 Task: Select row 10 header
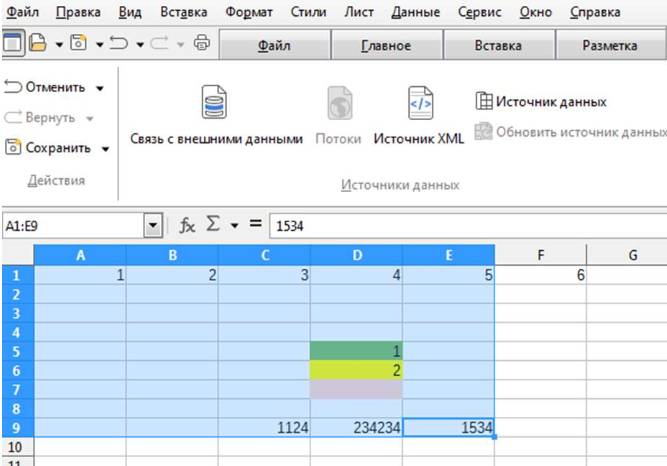[x=17, y=446]
